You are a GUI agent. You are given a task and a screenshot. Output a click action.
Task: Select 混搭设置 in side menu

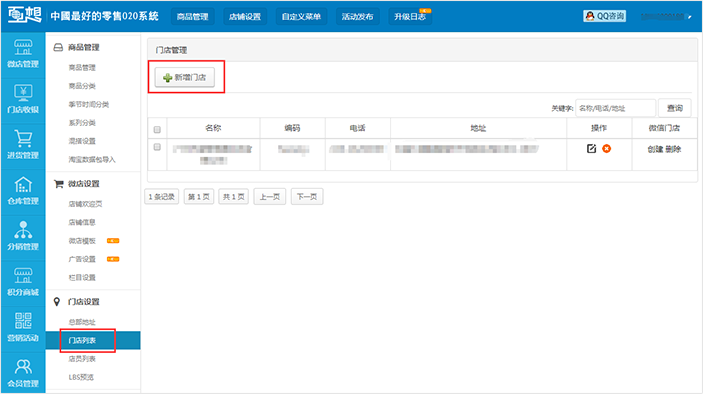(82, 141)
